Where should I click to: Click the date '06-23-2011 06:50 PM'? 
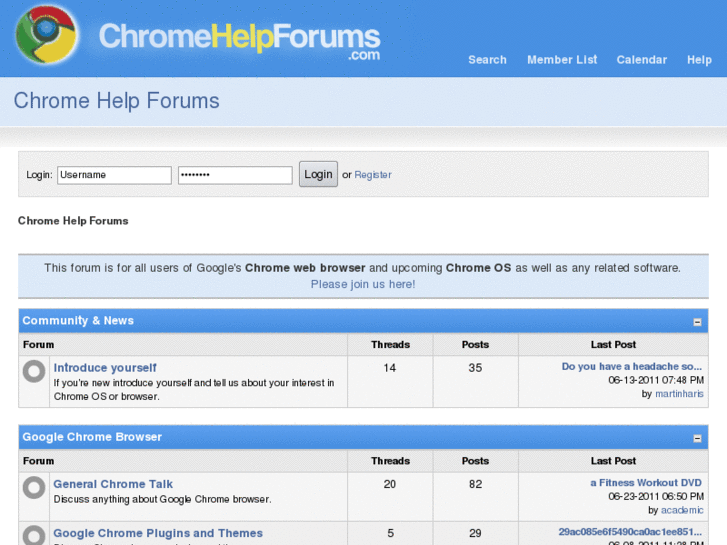[656, 497]
